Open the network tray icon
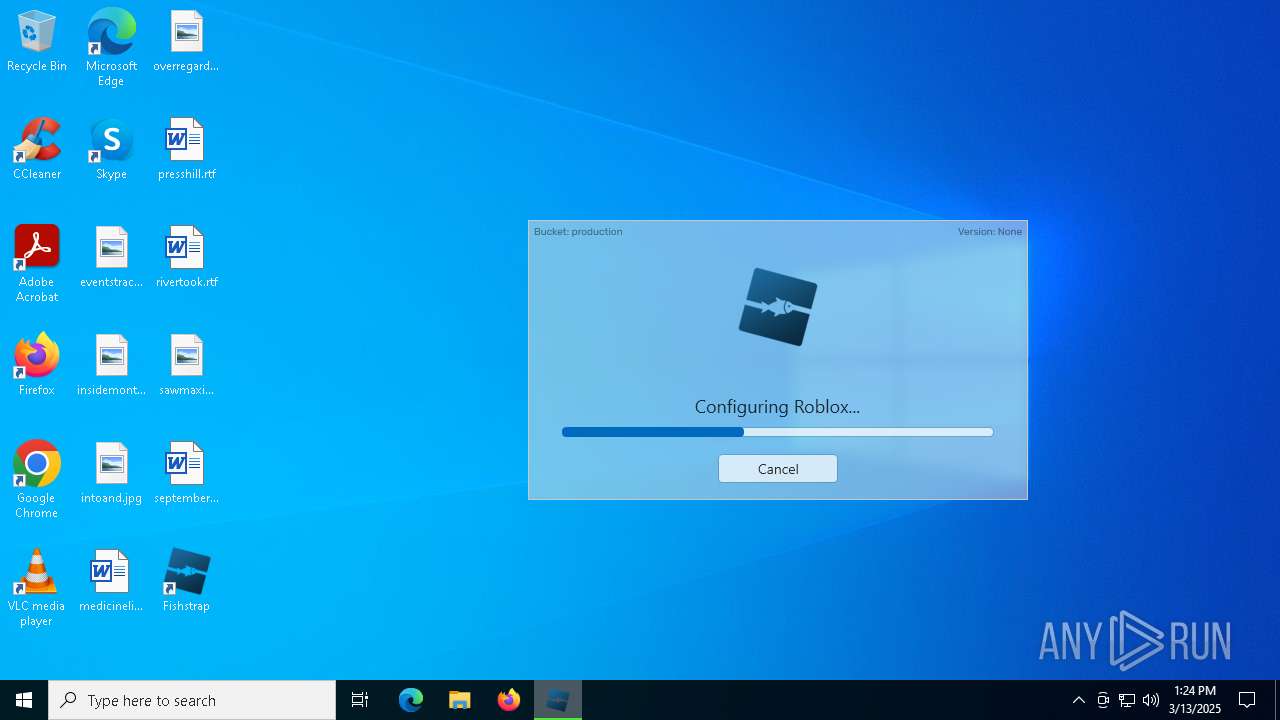 click(1127, 700)
